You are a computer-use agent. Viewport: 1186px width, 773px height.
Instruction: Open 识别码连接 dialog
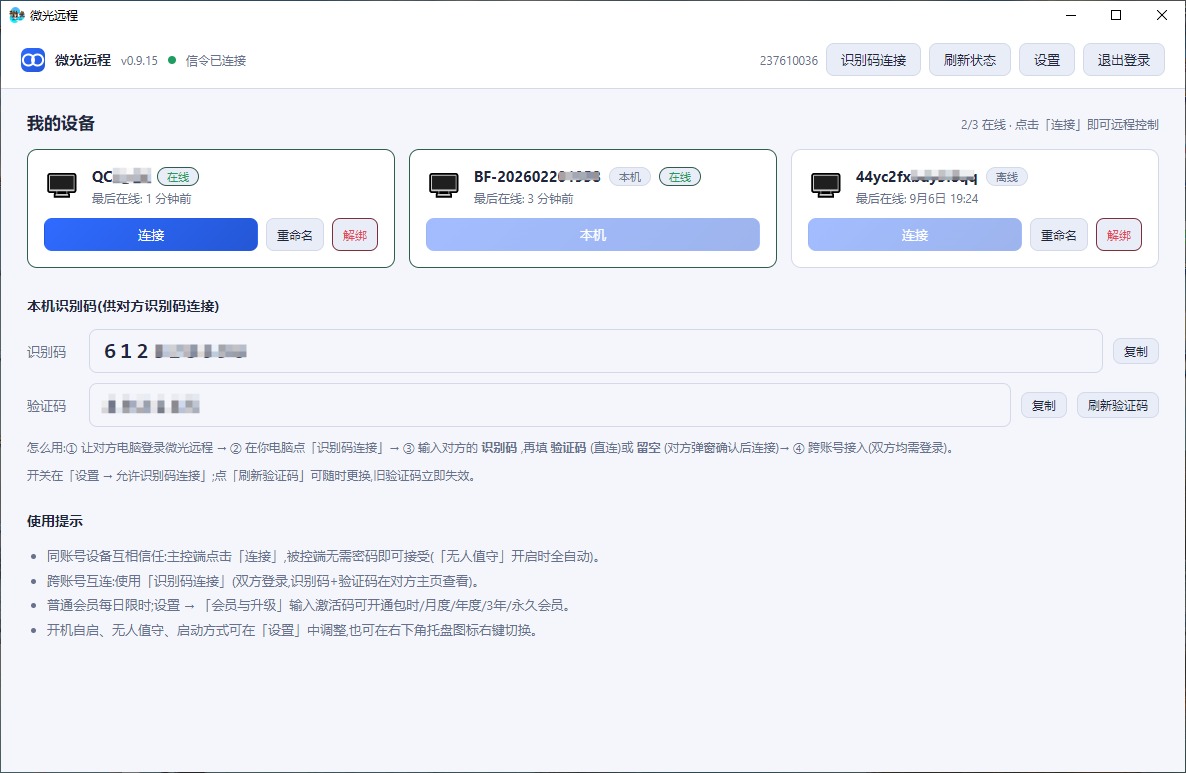873,60
